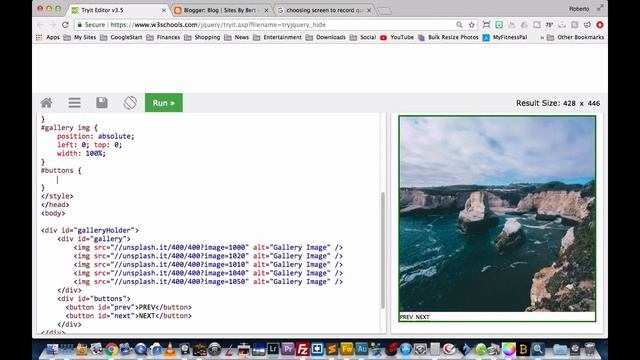Open the Finances bookmarks folder

pos(163,37)
